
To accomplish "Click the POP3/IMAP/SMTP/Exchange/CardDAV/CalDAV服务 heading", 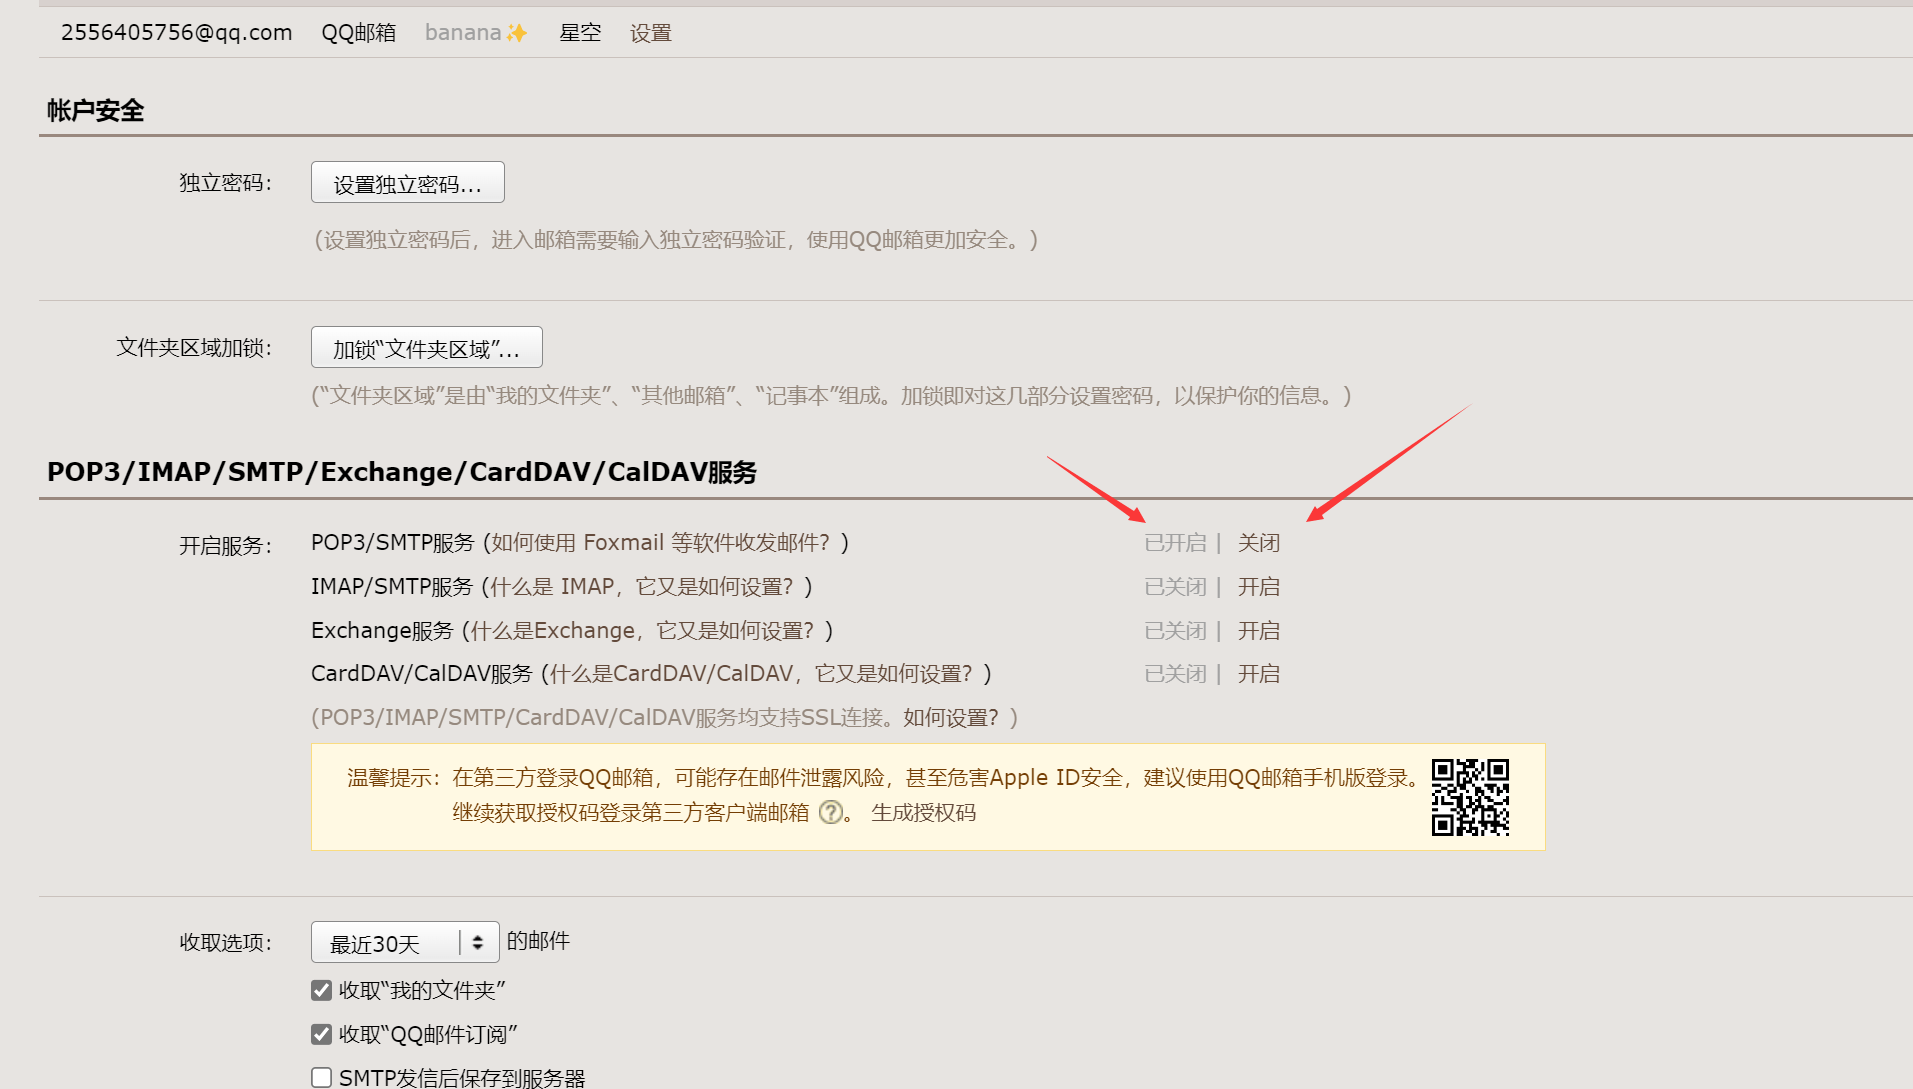I will pyautogui.click(x=402, y=472).
